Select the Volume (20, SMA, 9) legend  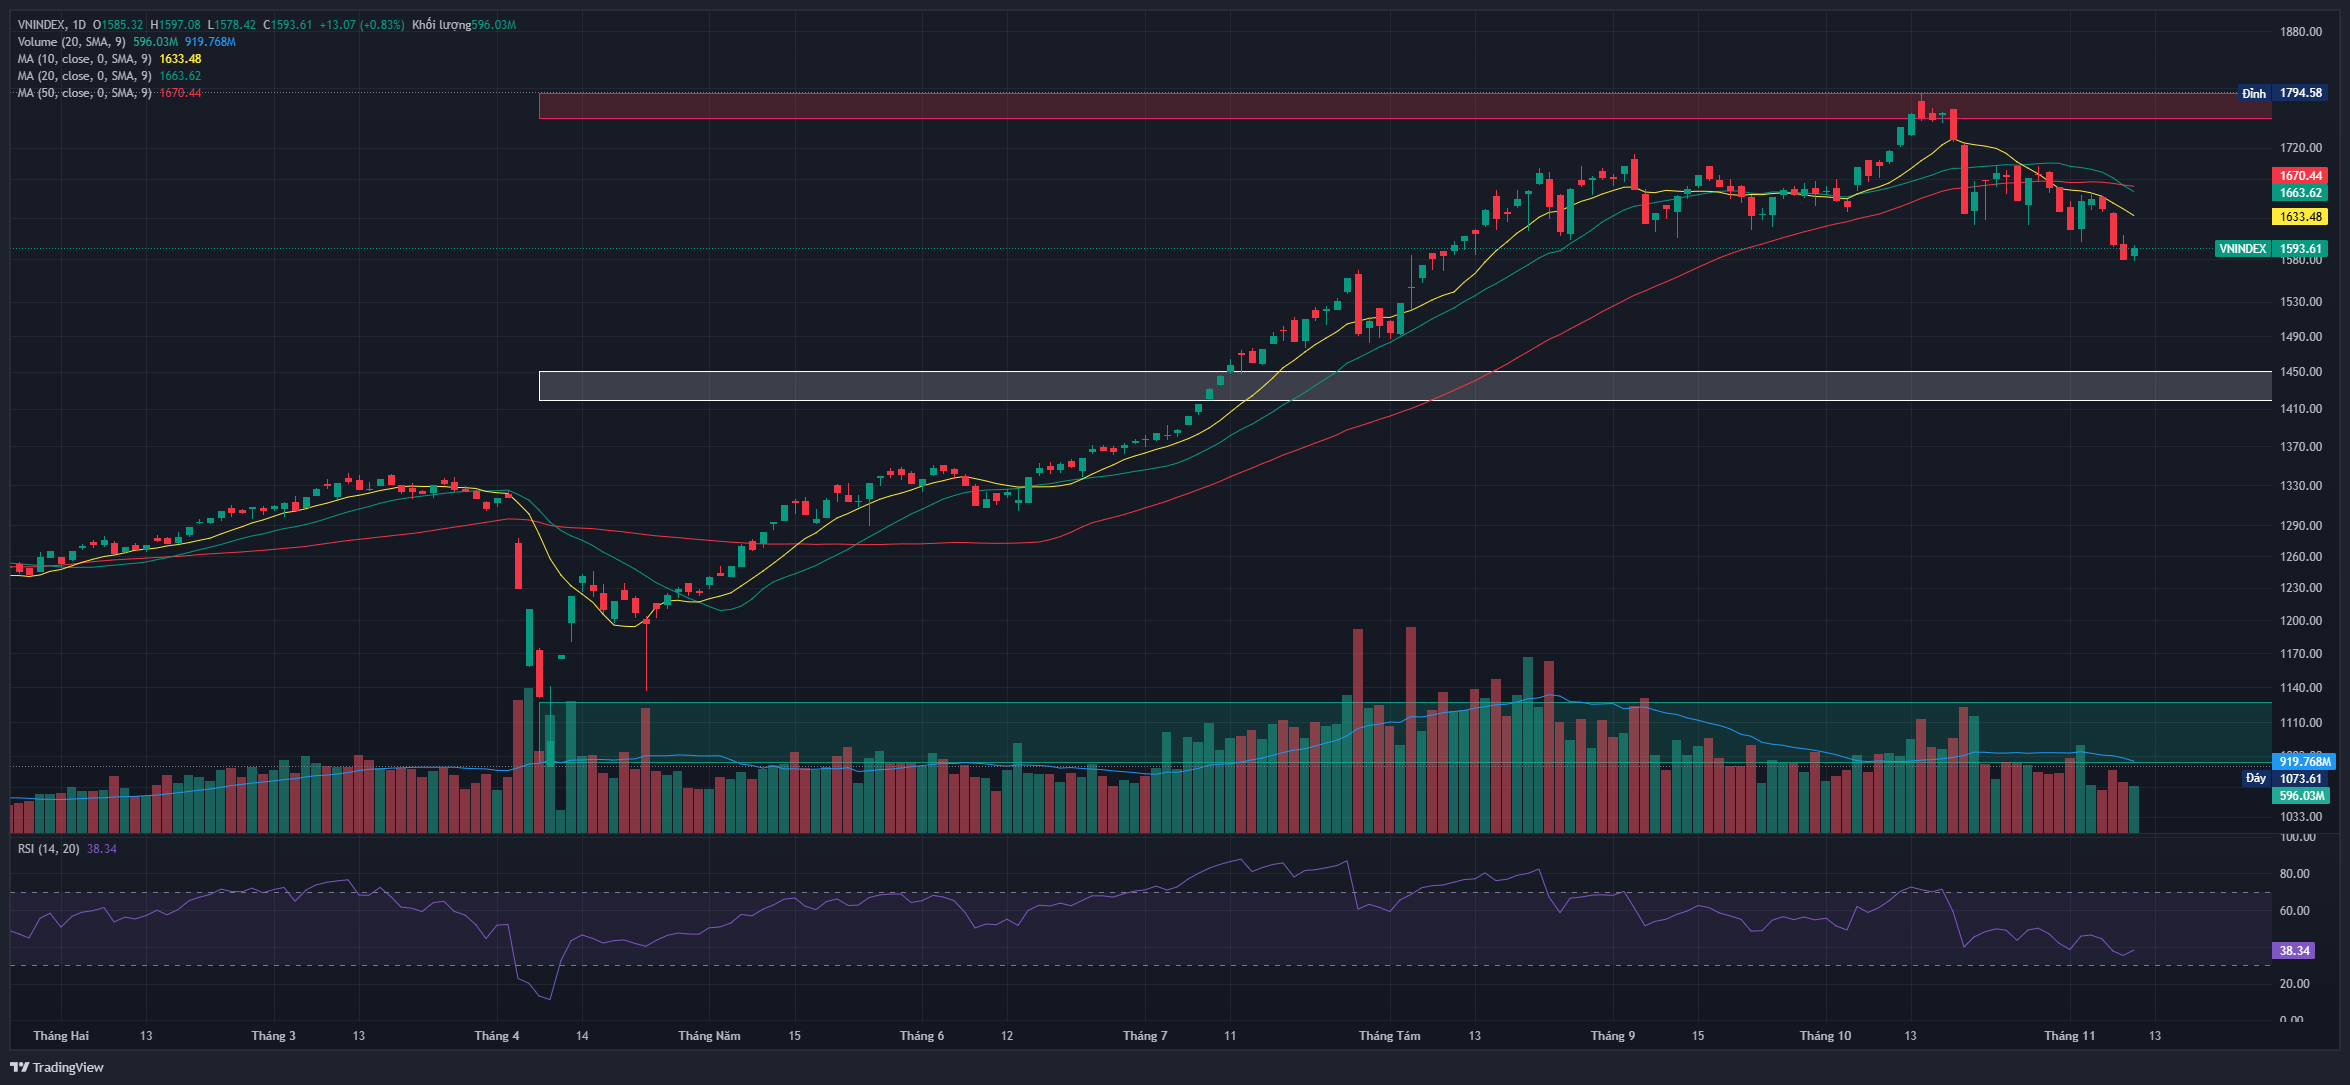tap(71, 42)
